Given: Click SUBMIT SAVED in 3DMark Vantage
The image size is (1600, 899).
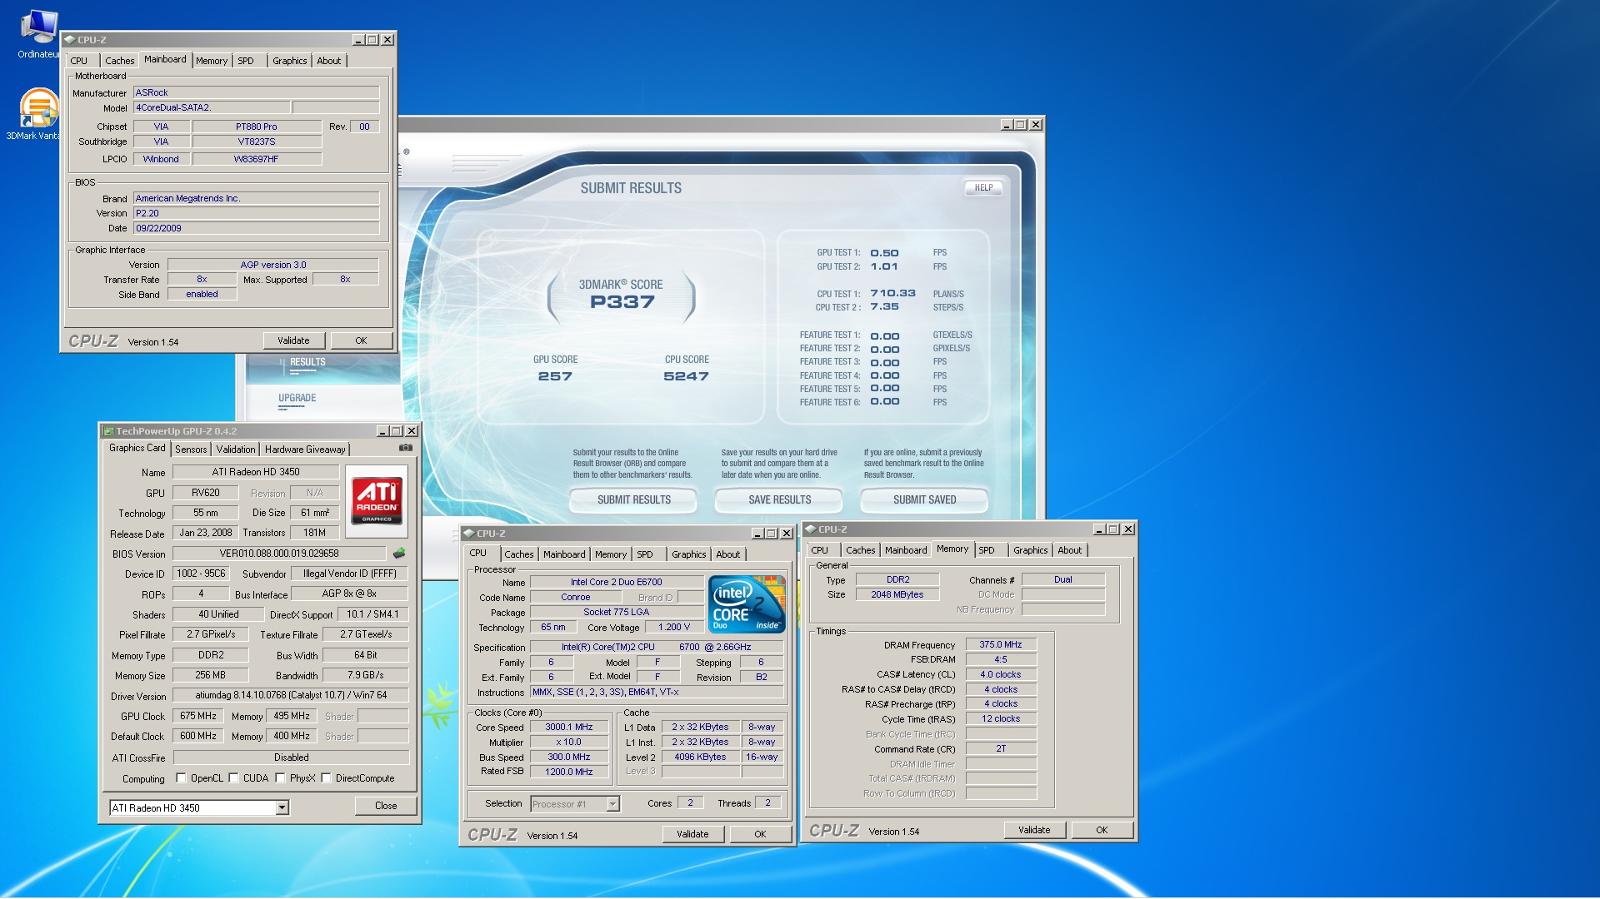Looking at the screenshot, I should click(x=925, y=500).
